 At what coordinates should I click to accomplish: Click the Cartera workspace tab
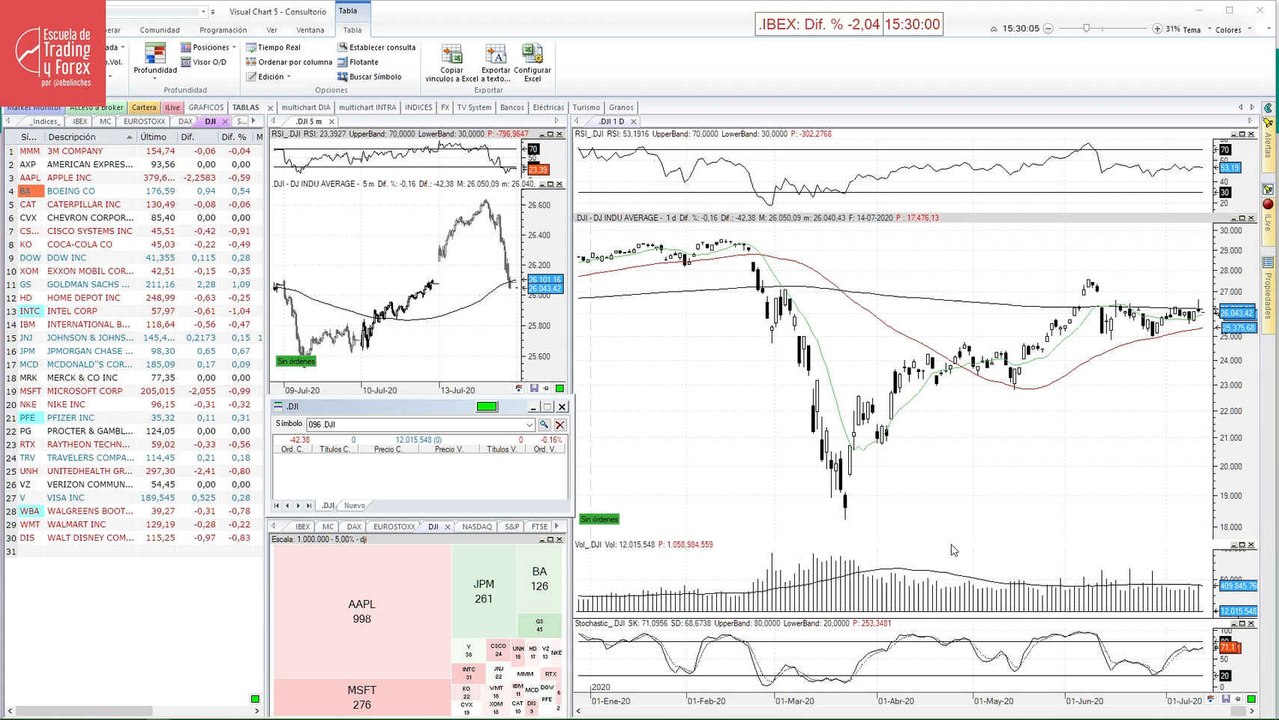click(x=144, y=107)
